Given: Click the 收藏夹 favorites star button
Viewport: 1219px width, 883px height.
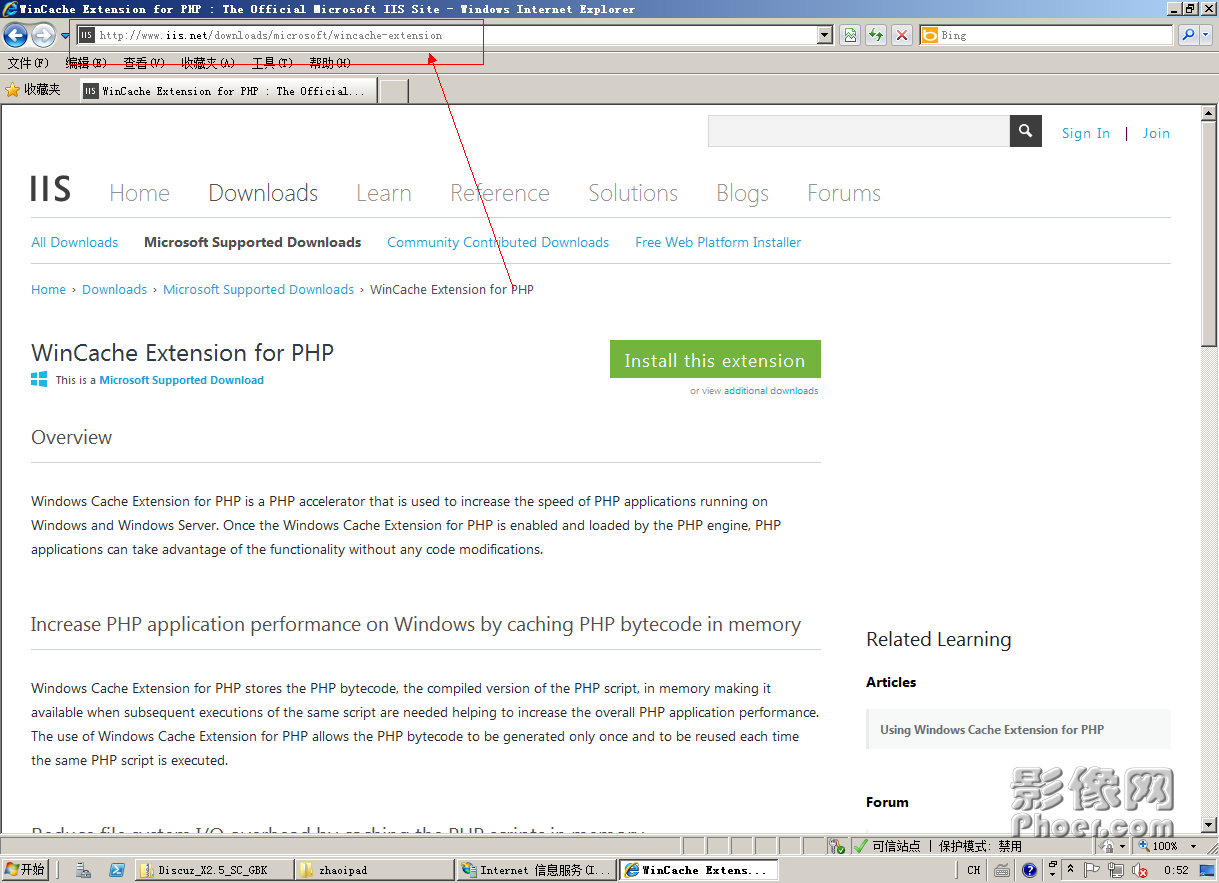Looking at the screenshot, I should click(33, 90).
